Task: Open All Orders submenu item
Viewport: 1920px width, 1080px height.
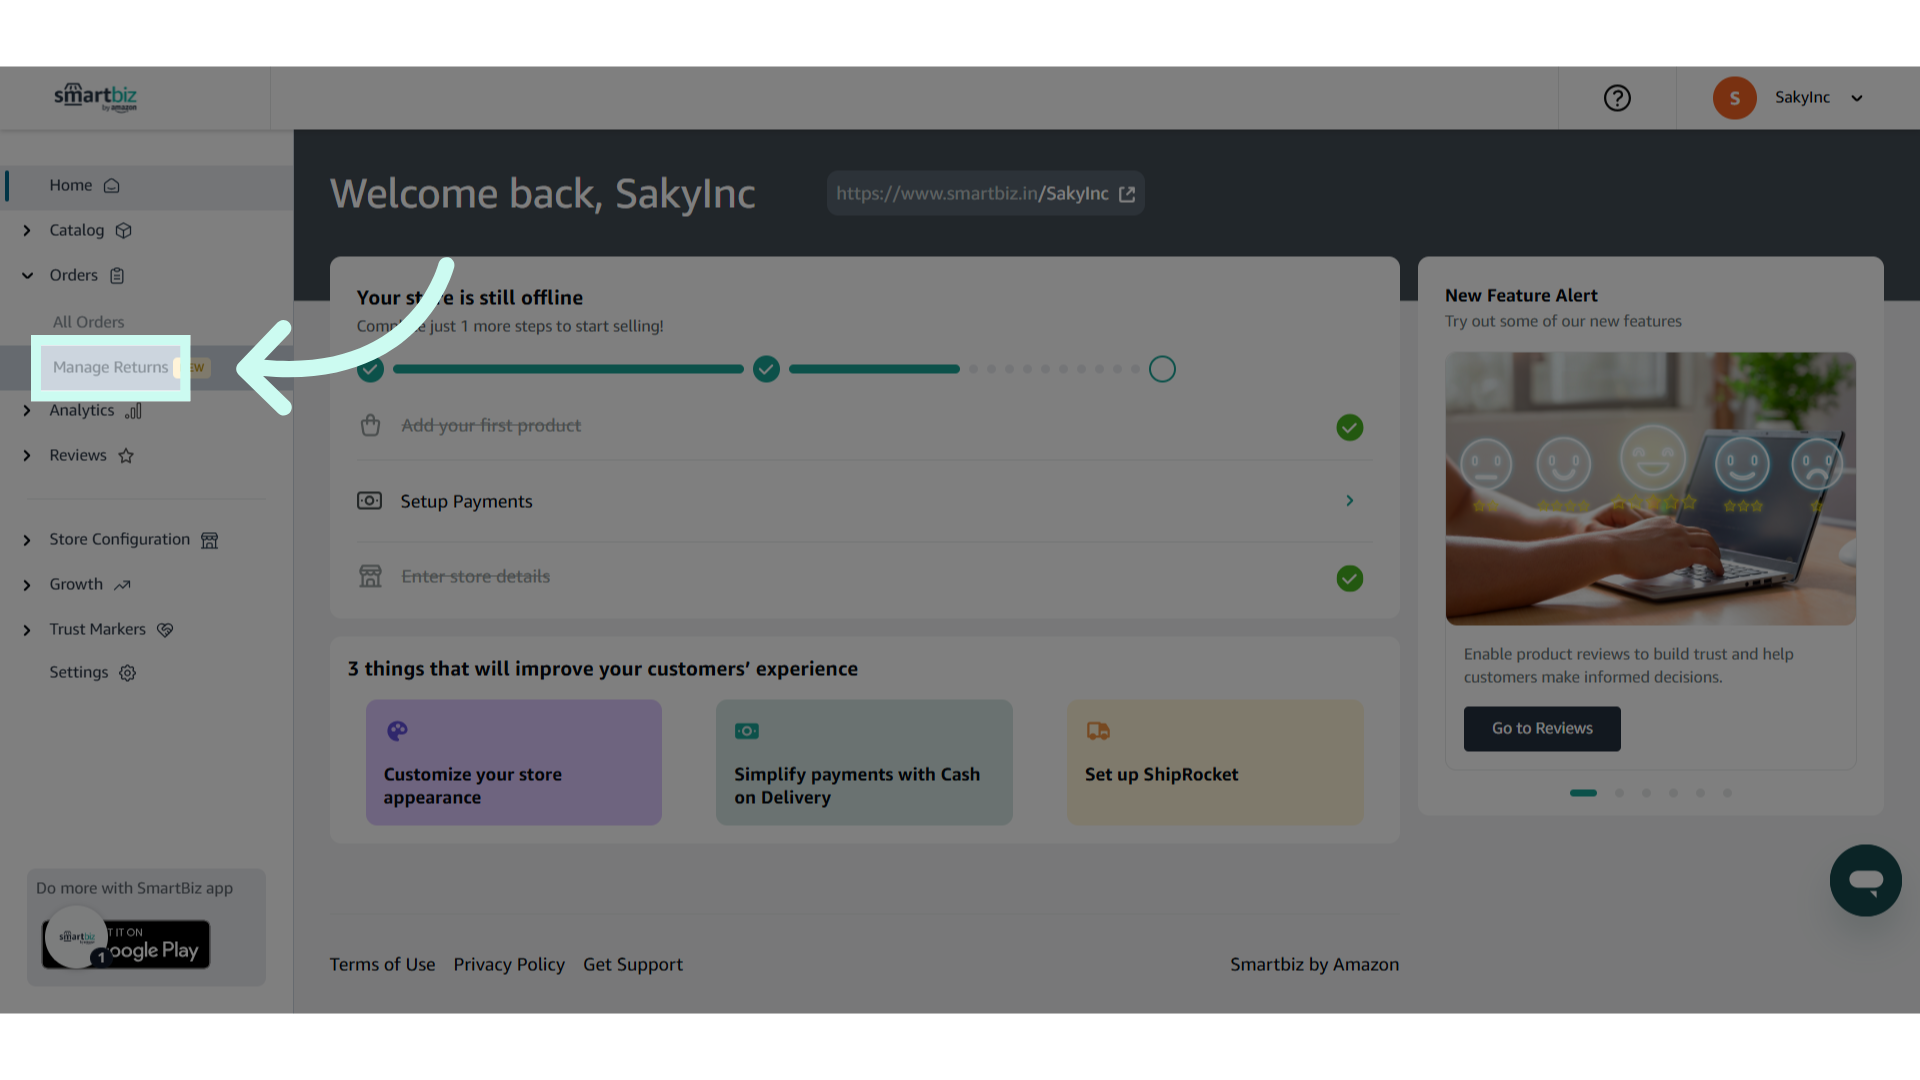Action: [x=88, y=322]
